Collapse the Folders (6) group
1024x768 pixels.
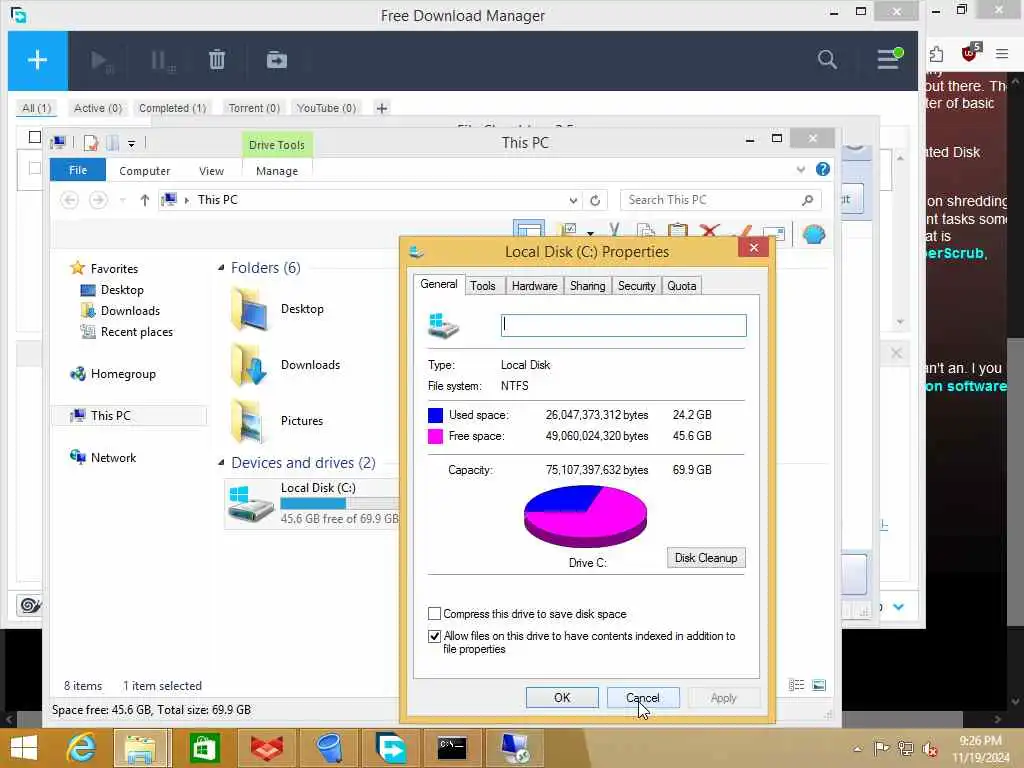(221, 268)
